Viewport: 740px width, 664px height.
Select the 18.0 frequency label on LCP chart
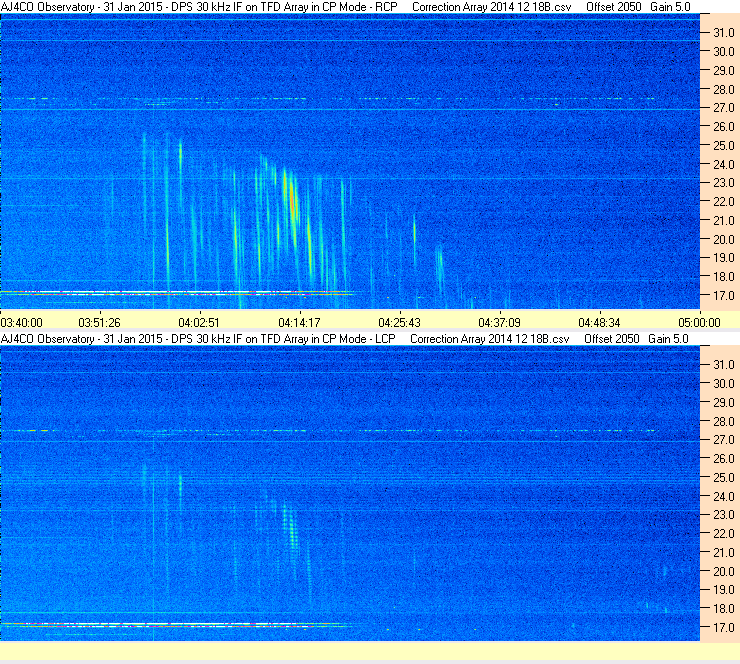[724, 609]
